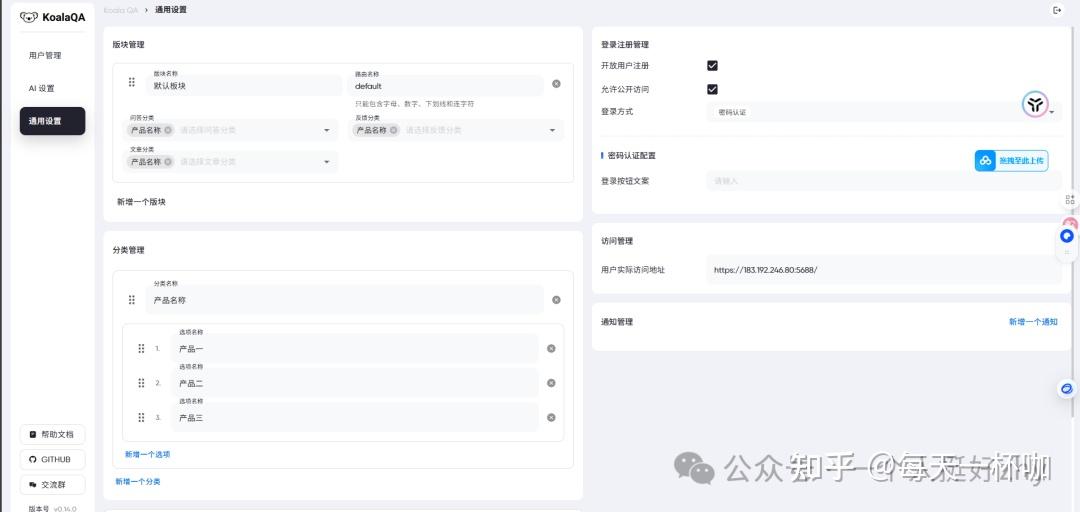Screen dimensions: 1080x512
Task: Click drag handle beside 产品三
Action: 141,418
